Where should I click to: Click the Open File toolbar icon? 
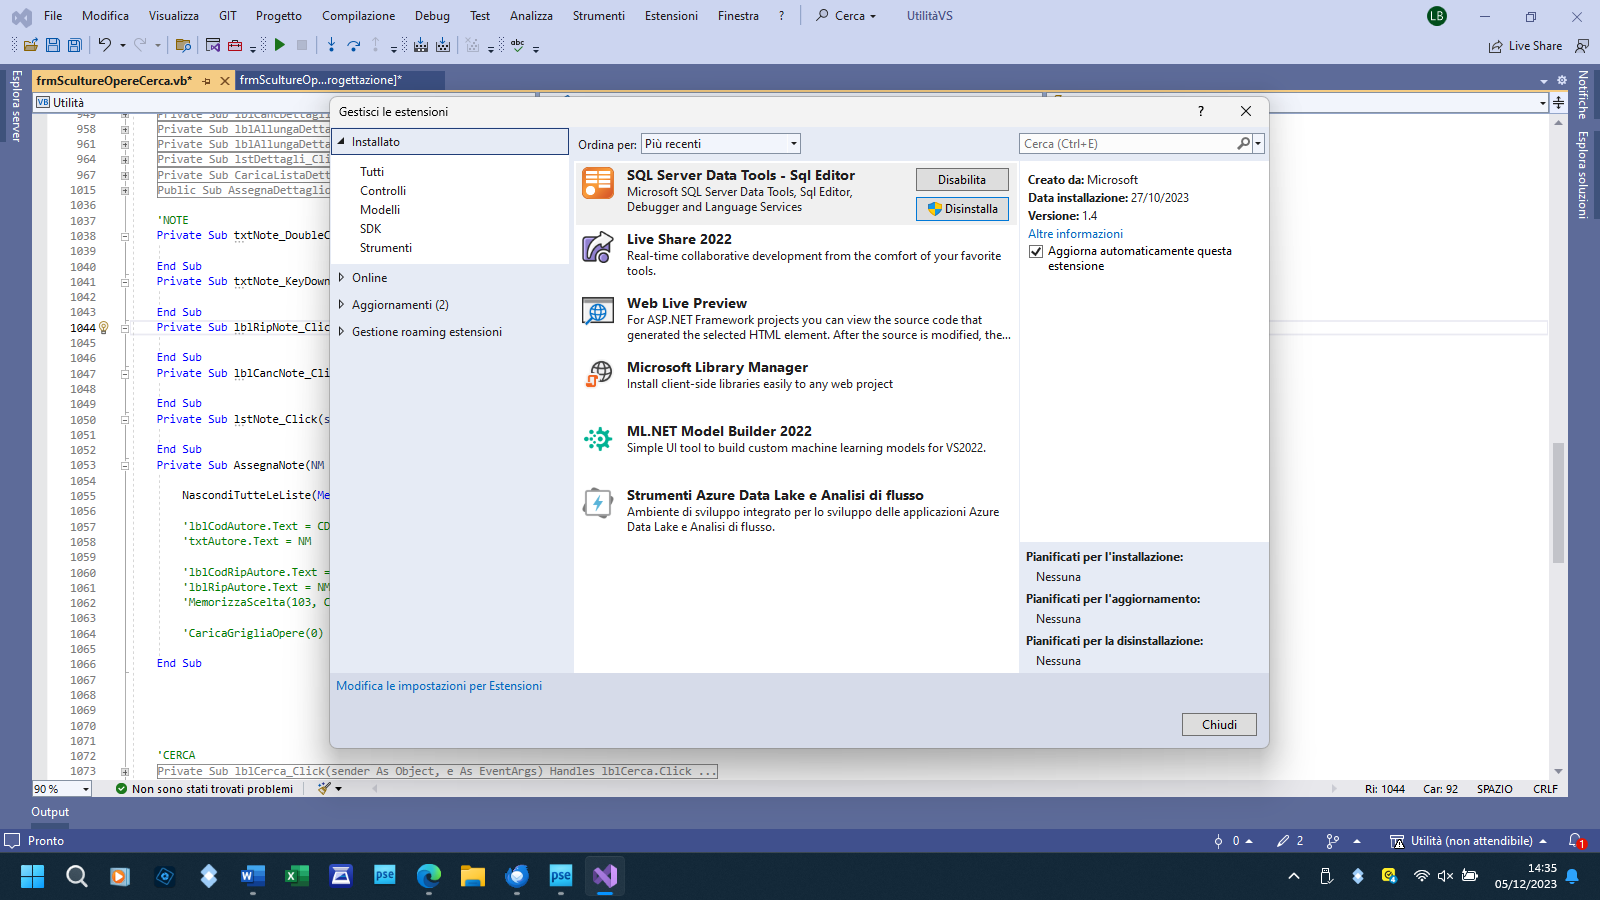tap(31, 45)
